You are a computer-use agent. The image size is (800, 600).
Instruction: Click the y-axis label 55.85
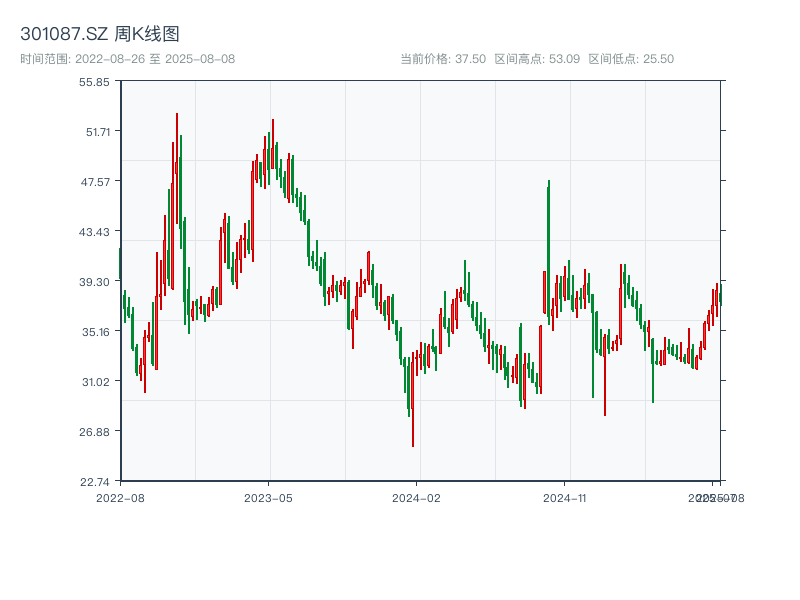[94, 82]
